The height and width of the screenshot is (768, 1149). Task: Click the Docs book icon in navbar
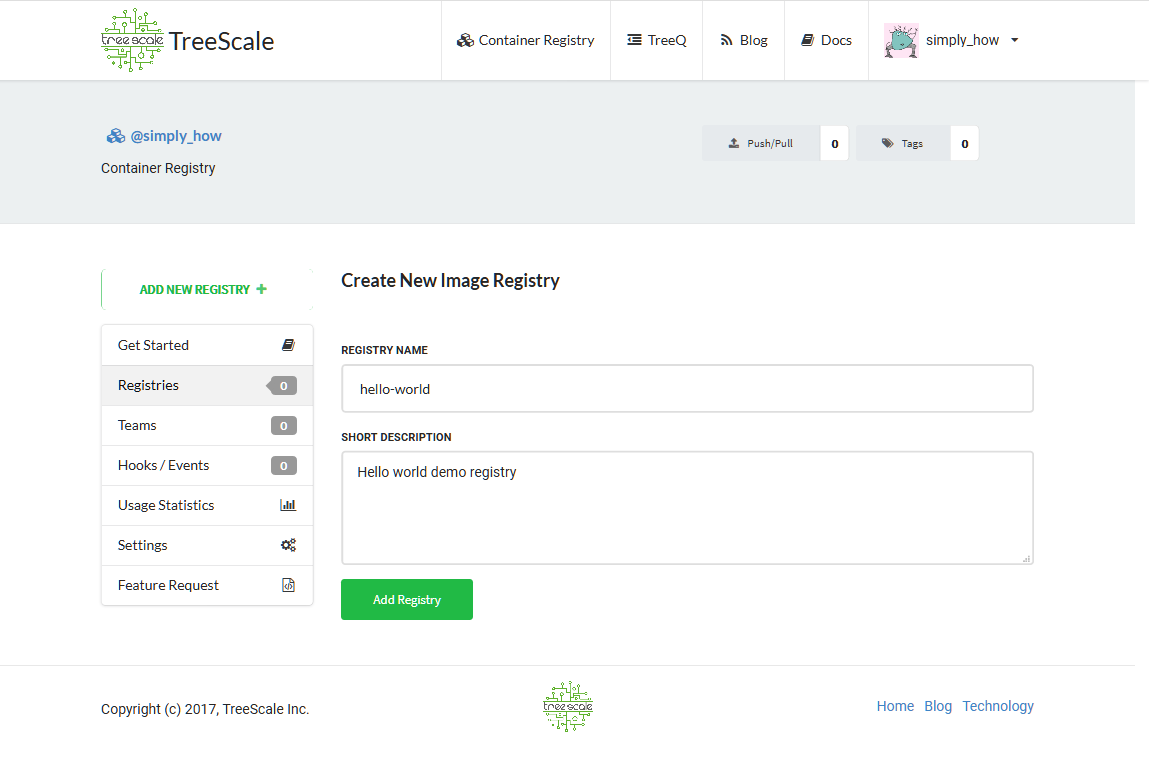(808, 40)
